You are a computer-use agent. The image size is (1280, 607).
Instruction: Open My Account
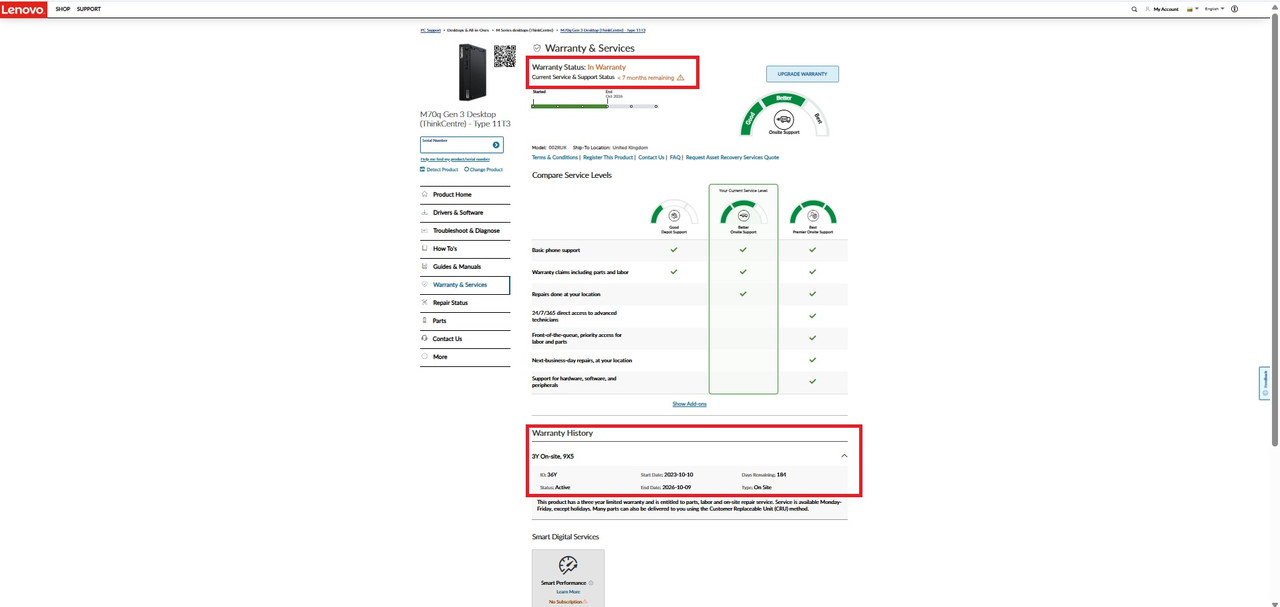coord(1162,9)
